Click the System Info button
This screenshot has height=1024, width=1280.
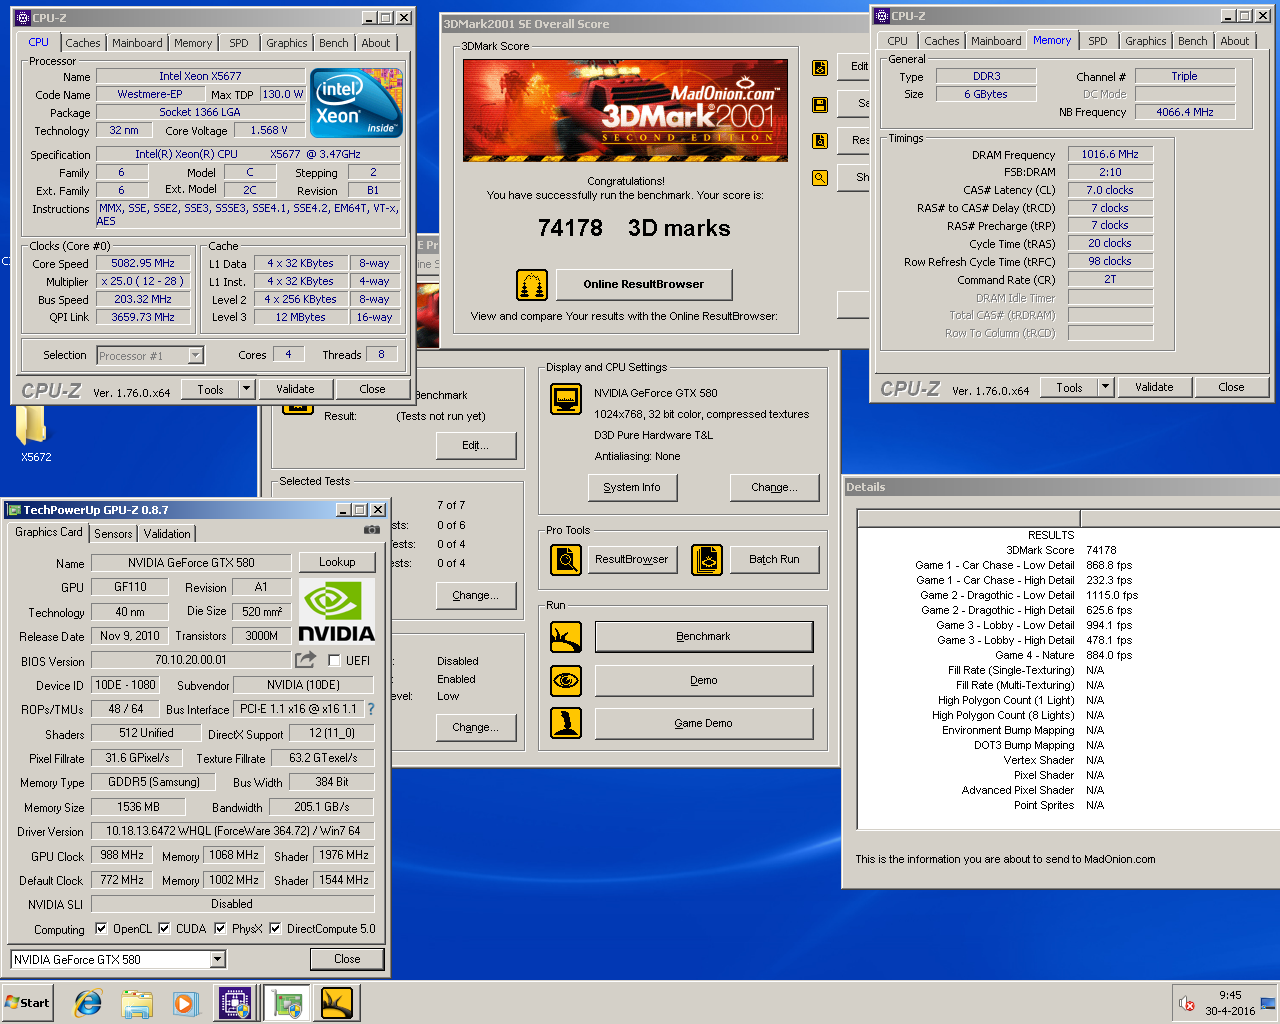pos(632,487)
